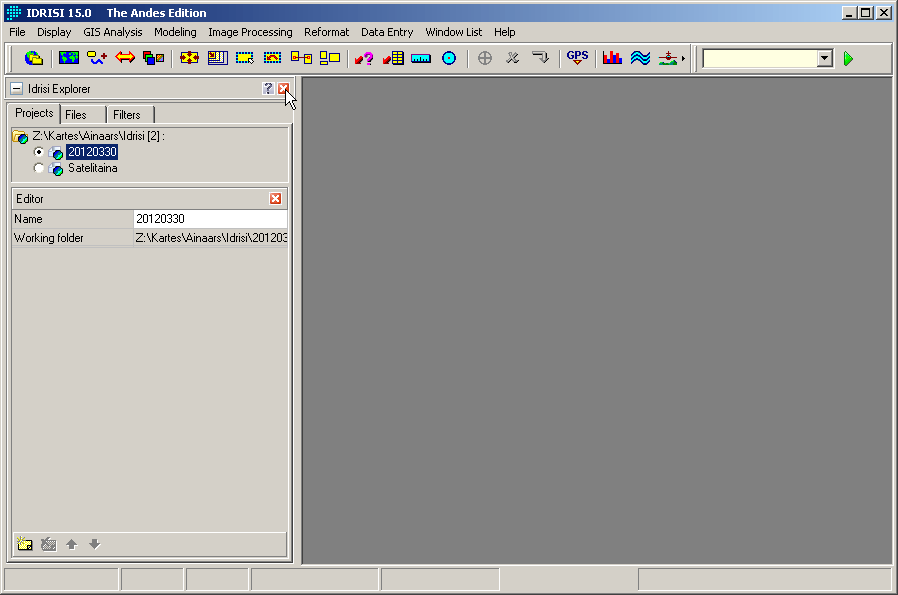This screenshot has height=595, width=898.
Task: Select the ruler measure length tool
Action: point(421,58)
